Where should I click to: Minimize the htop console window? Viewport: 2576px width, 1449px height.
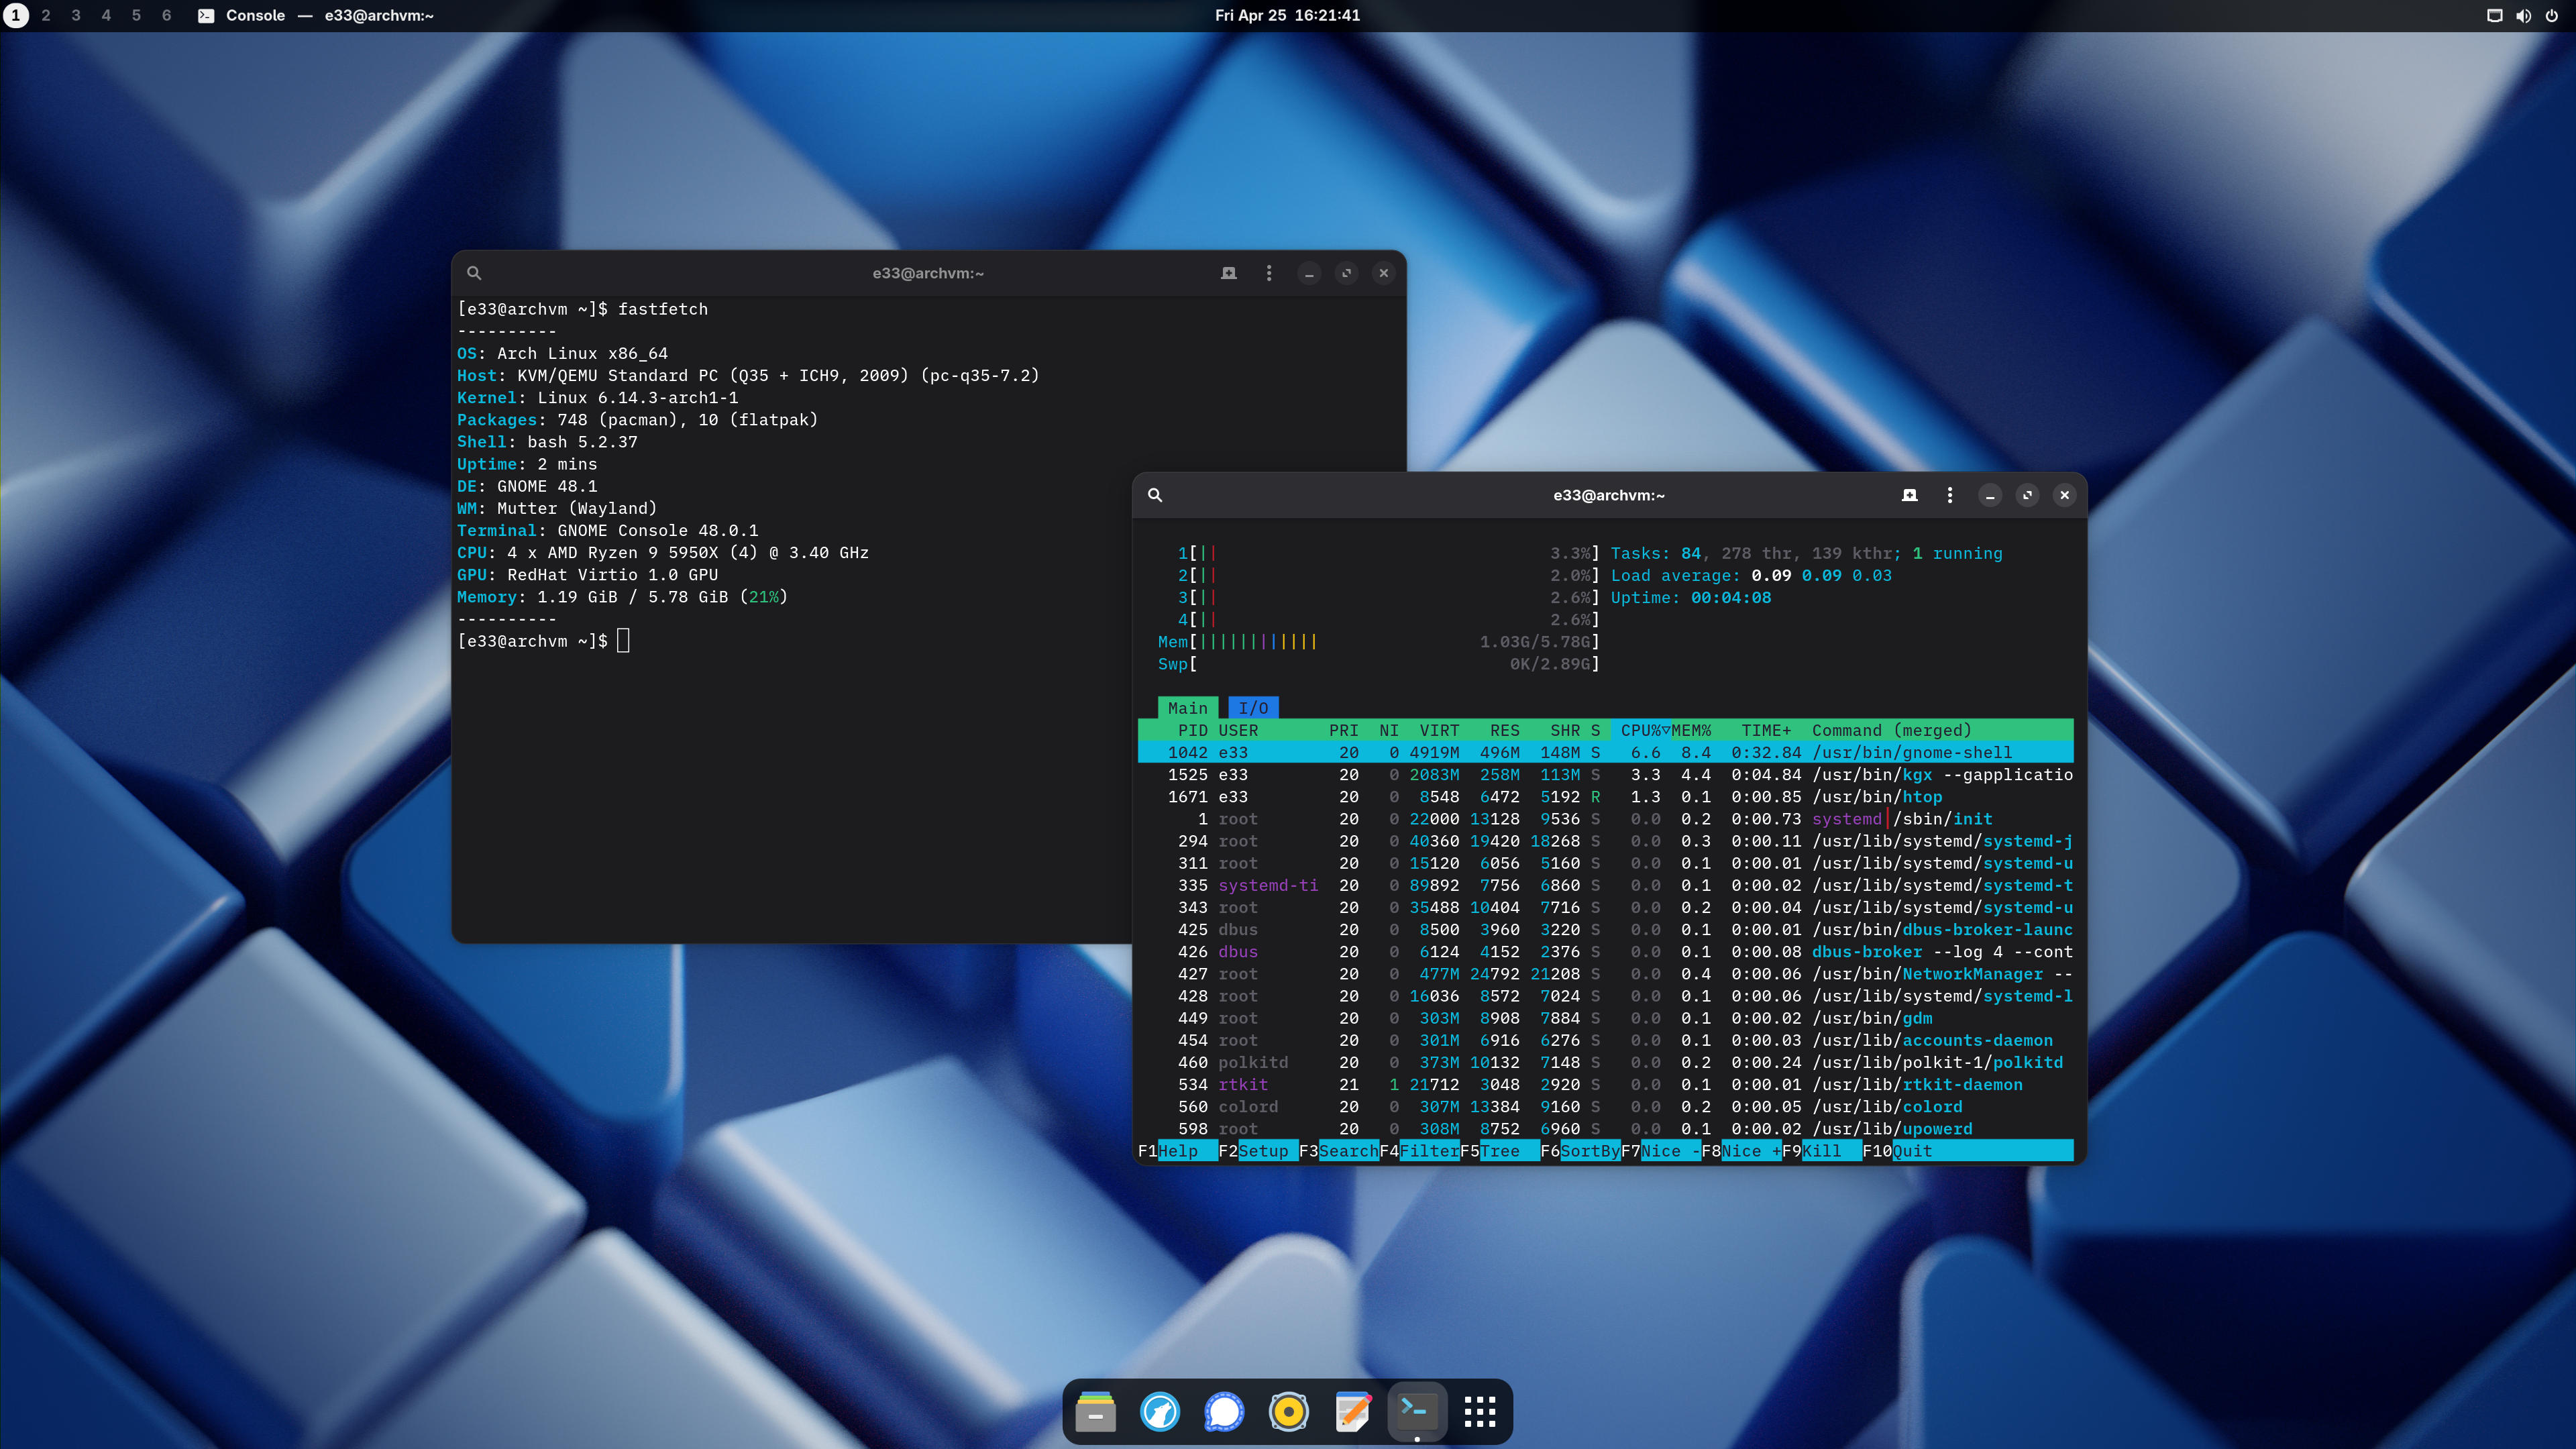(x=1990, y=496)
